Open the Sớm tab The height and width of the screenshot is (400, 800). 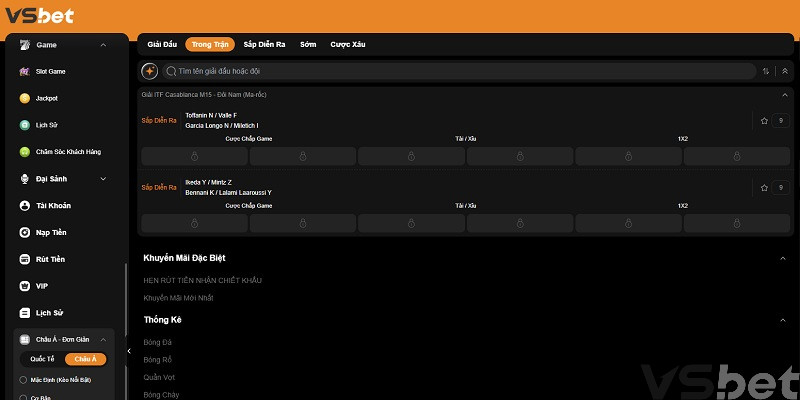[308, 44]
